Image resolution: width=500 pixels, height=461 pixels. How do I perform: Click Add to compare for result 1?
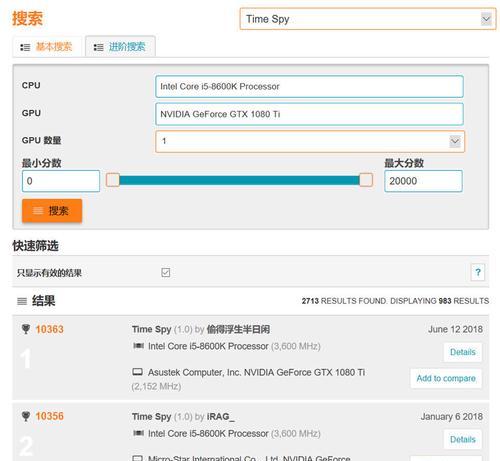[446, 378]
